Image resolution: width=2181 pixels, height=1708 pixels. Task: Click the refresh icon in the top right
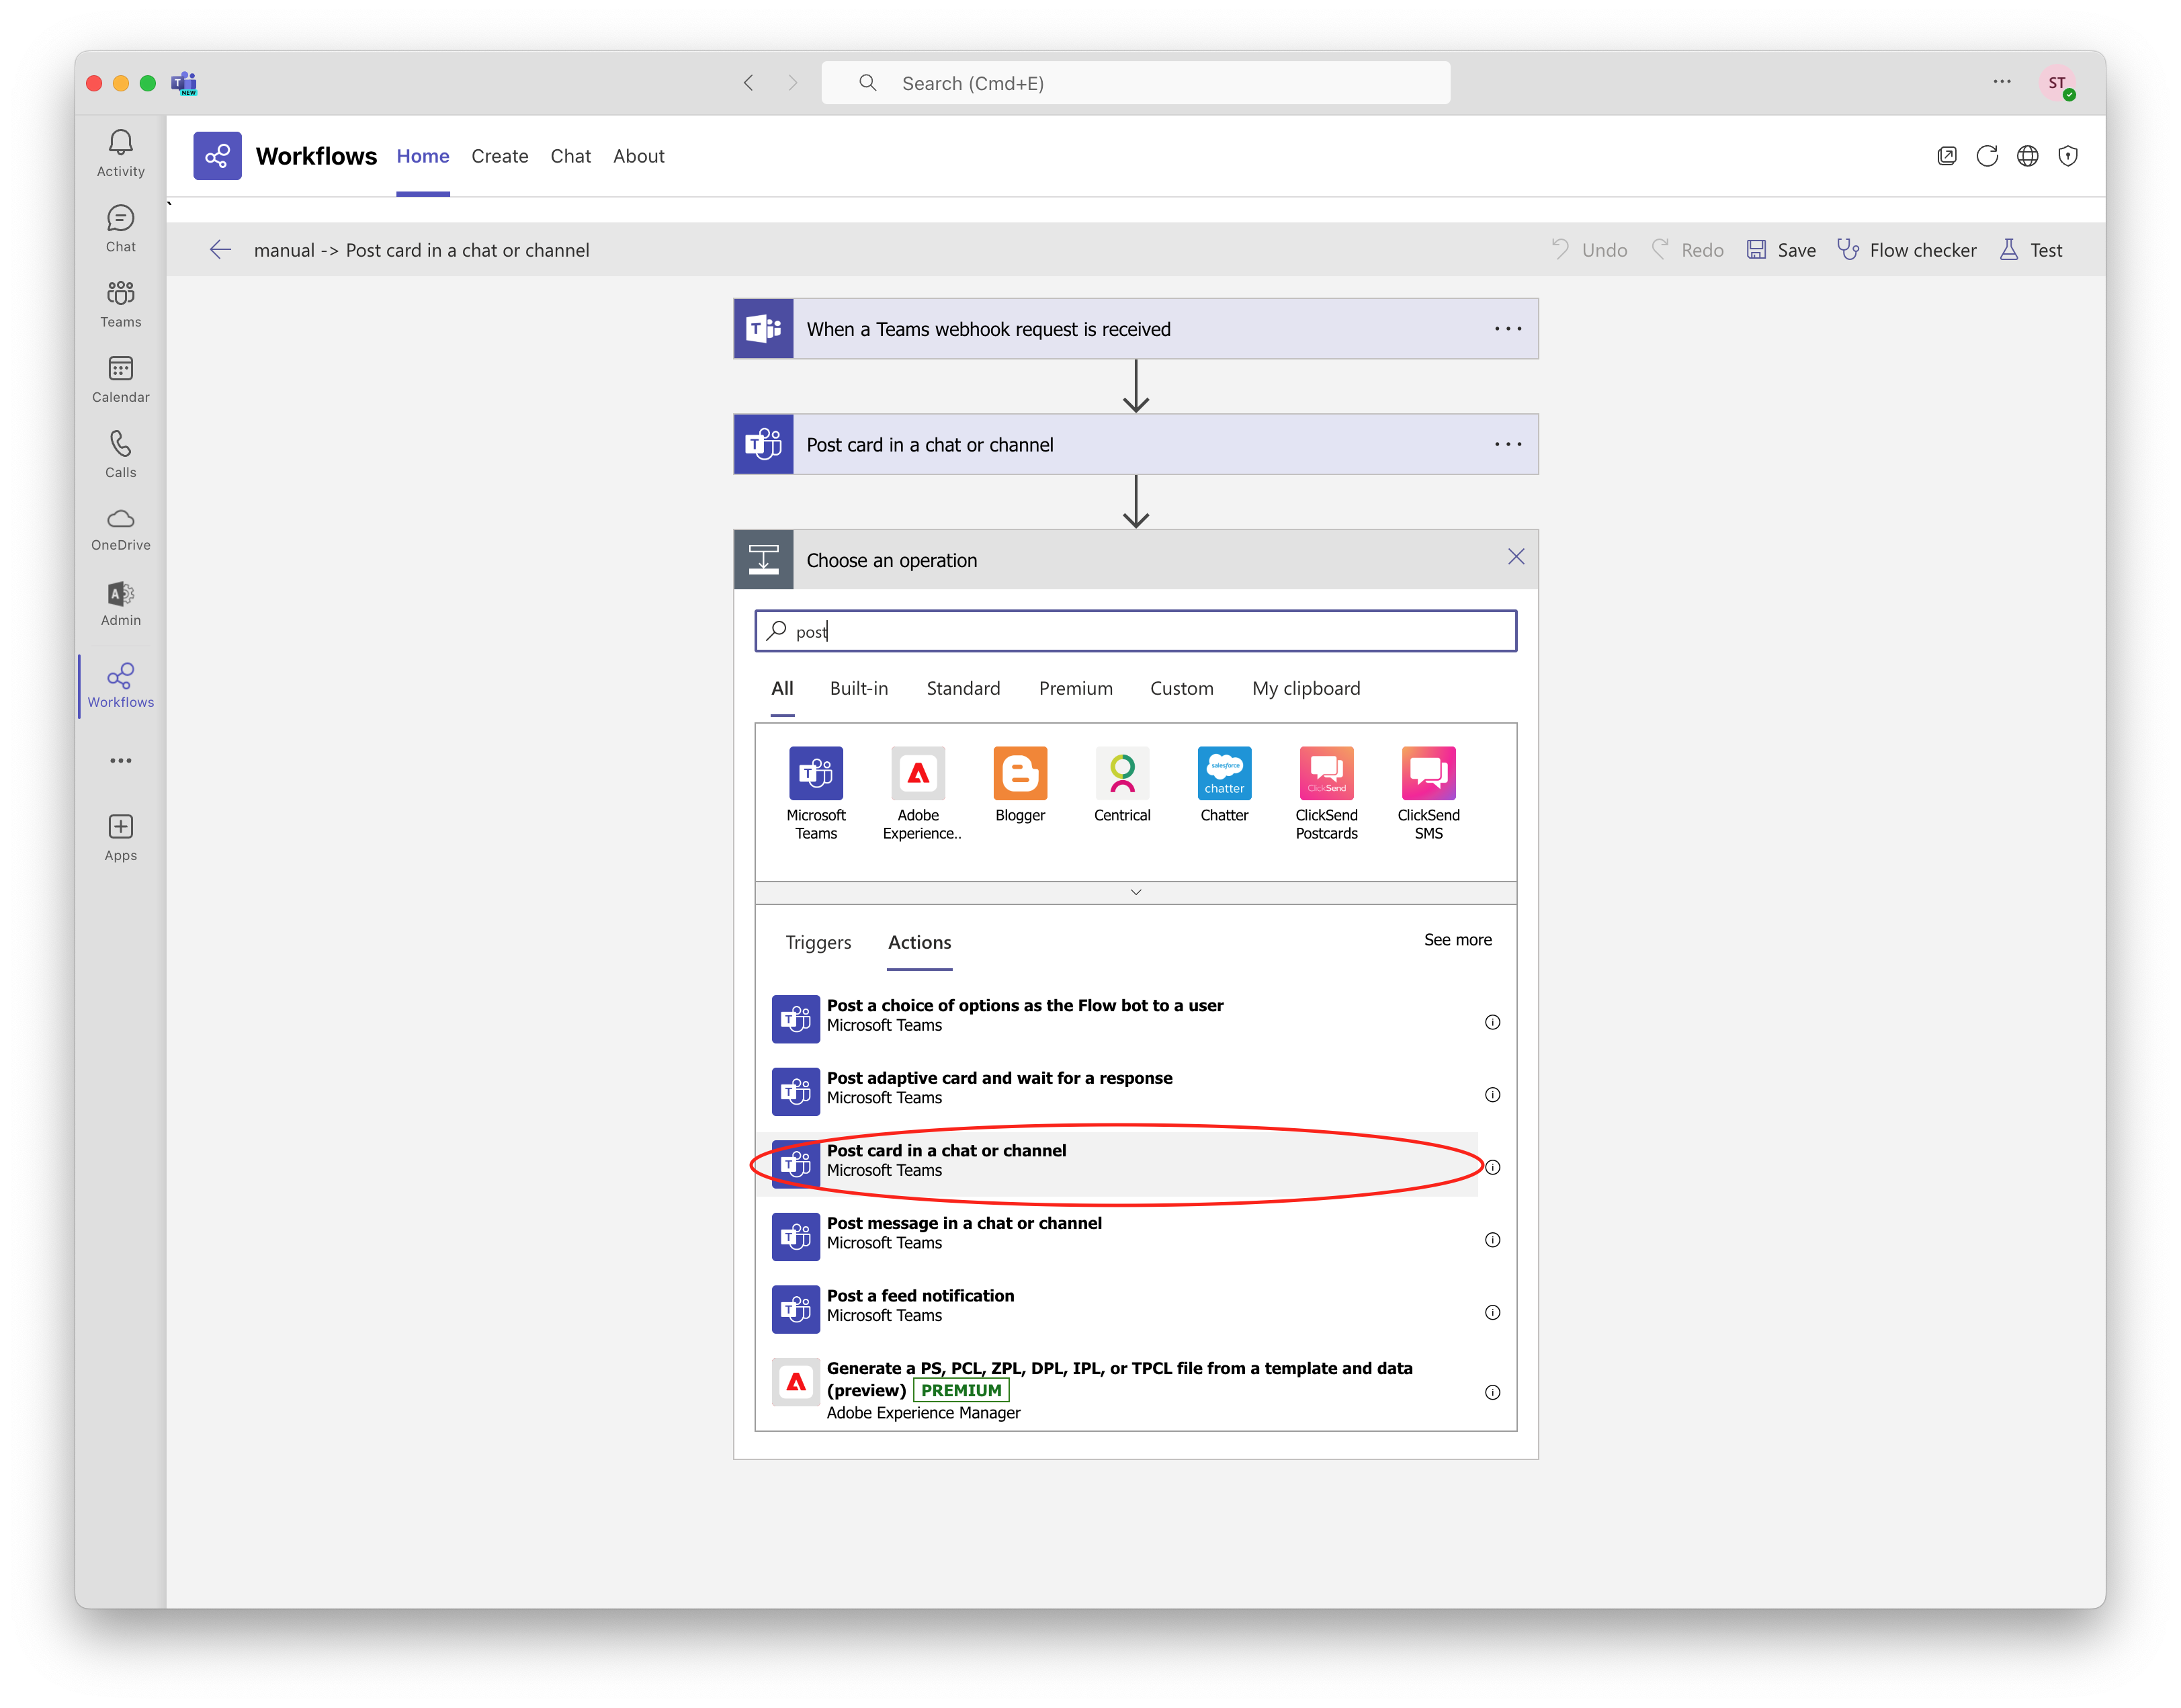click(1988, 156)
